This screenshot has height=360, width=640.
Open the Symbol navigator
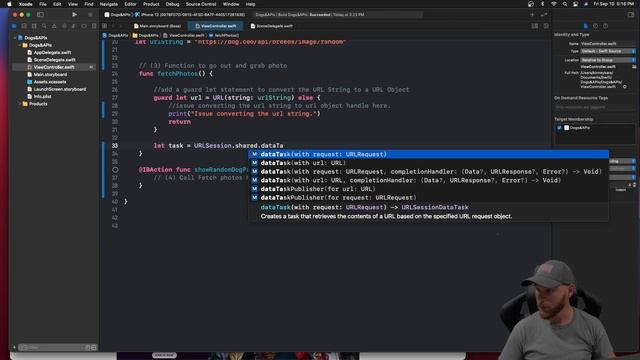click(x=34, y=26)
